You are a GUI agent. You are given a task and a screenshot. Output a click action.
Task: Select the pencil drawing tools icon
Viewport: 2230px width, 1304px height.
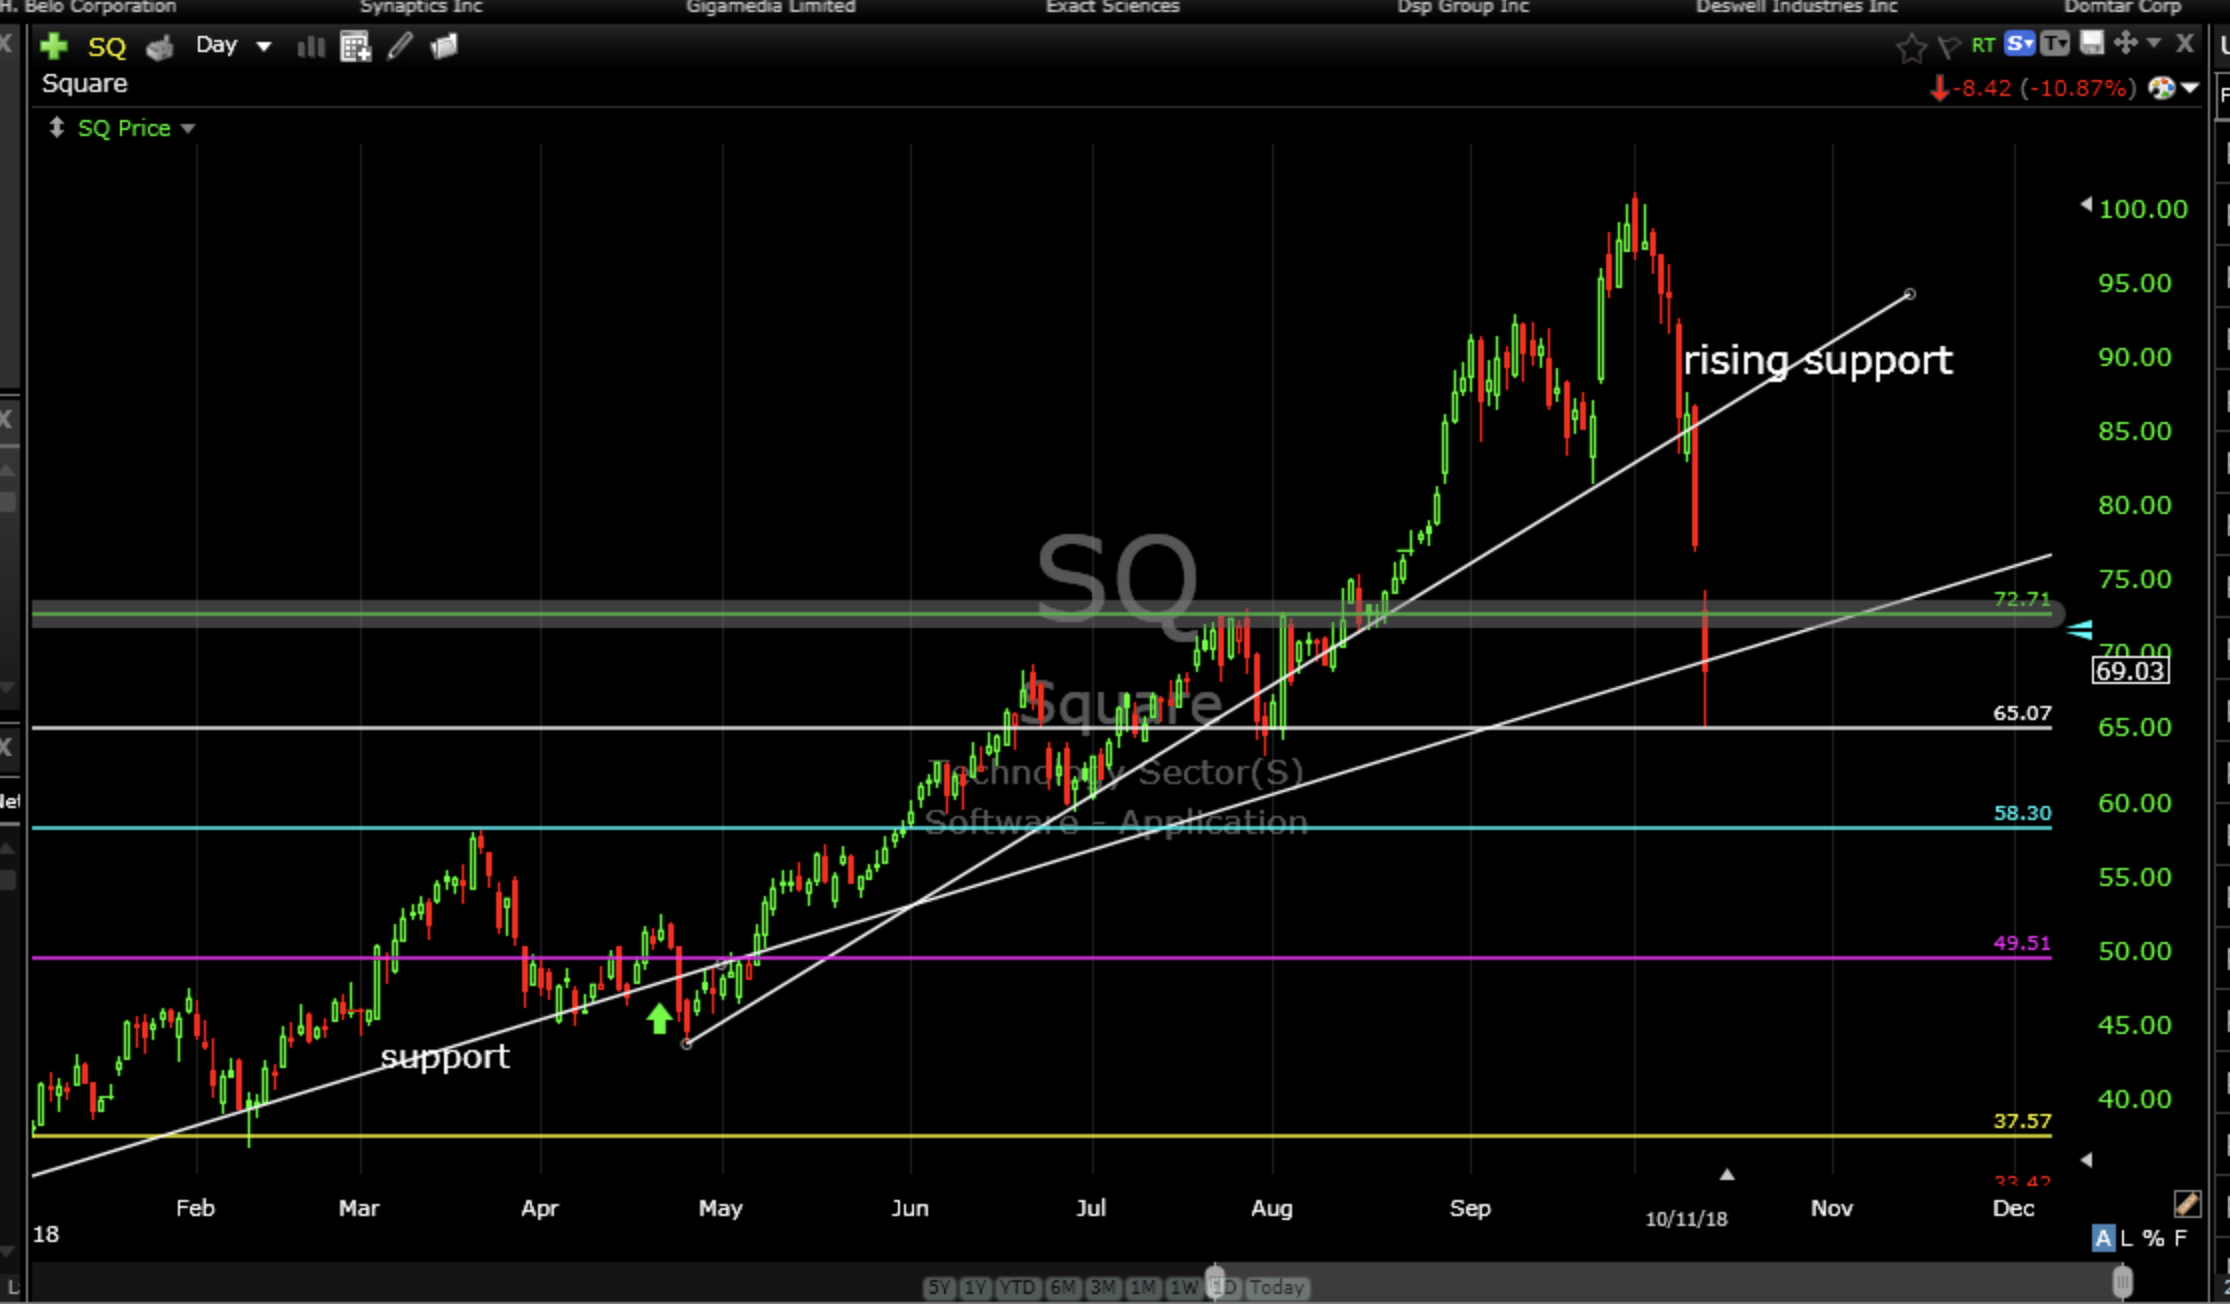(400, 46)
